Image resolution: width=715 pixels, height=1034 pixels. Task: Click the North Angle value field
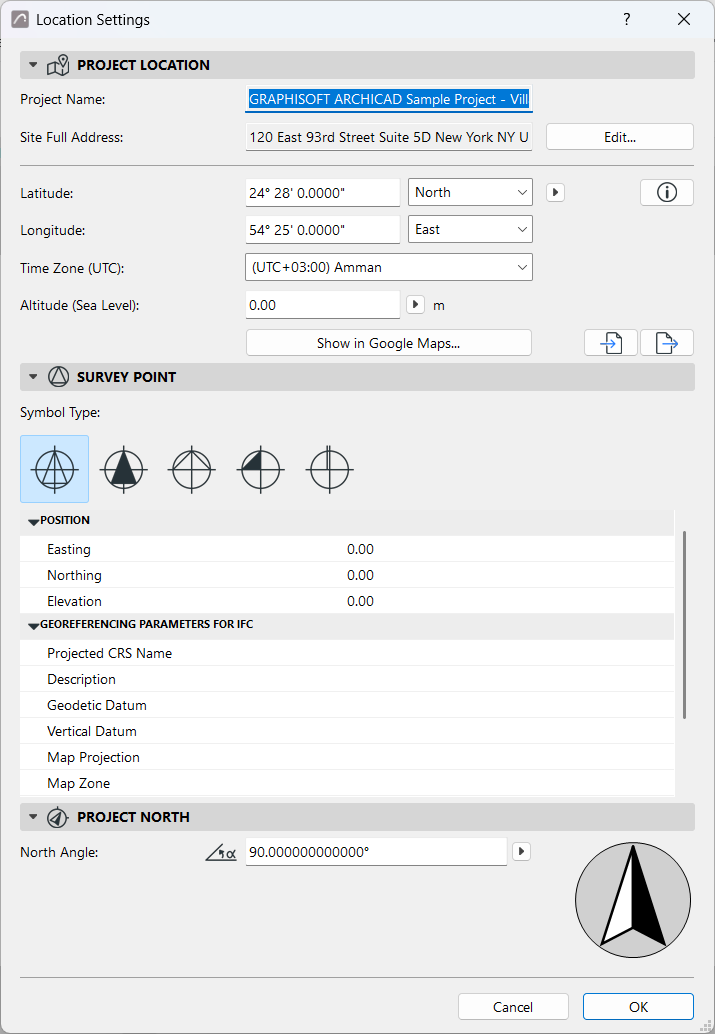pos(376,852)
